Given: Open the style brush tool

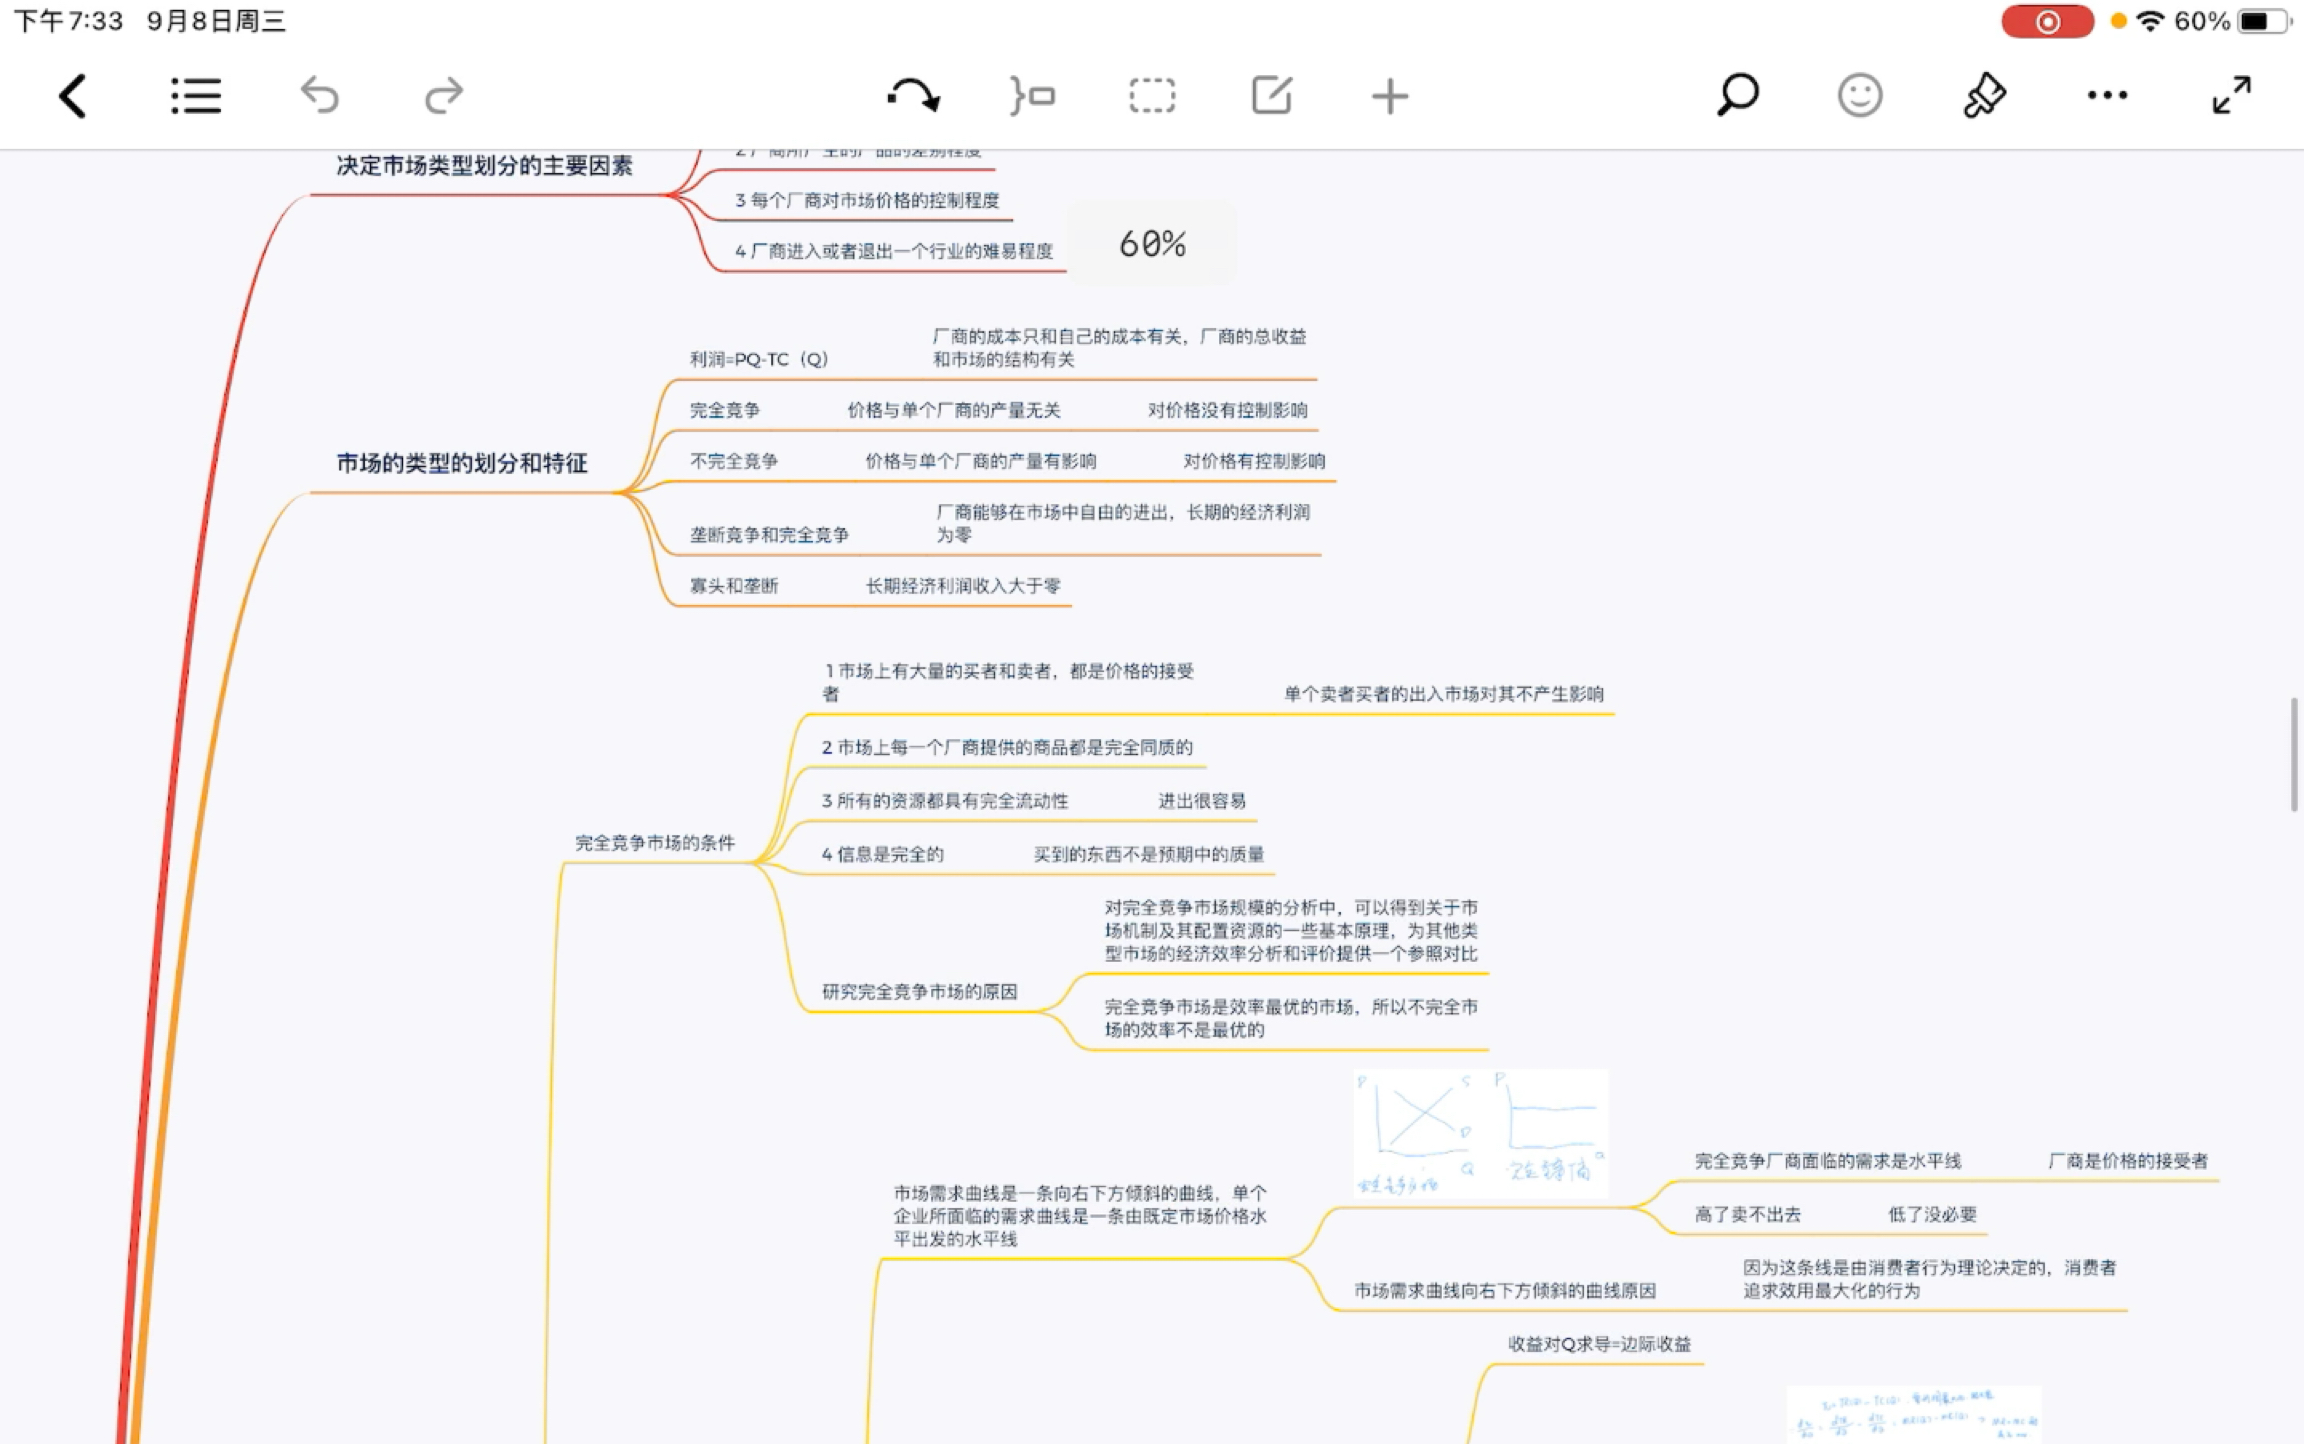Looking at the screenshot, I should pos(1985,96).
